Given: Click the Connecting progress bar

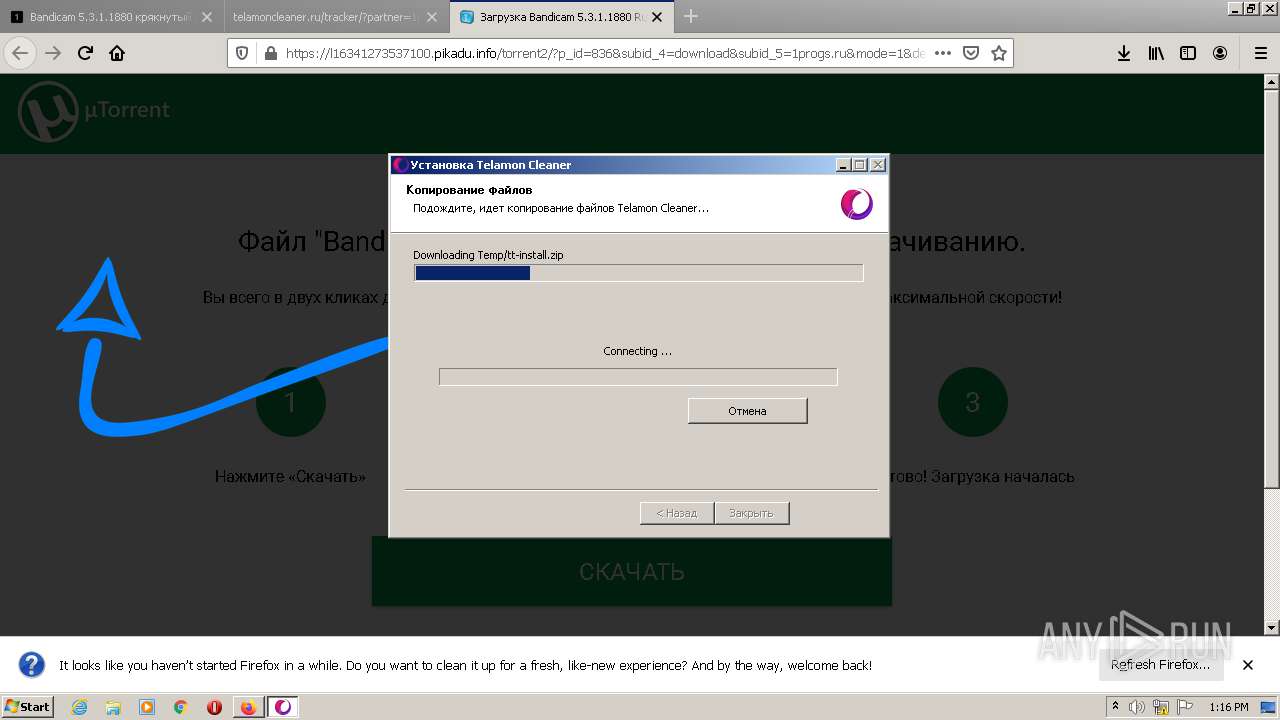Looking at the screenshot, I should coord(638,377).
